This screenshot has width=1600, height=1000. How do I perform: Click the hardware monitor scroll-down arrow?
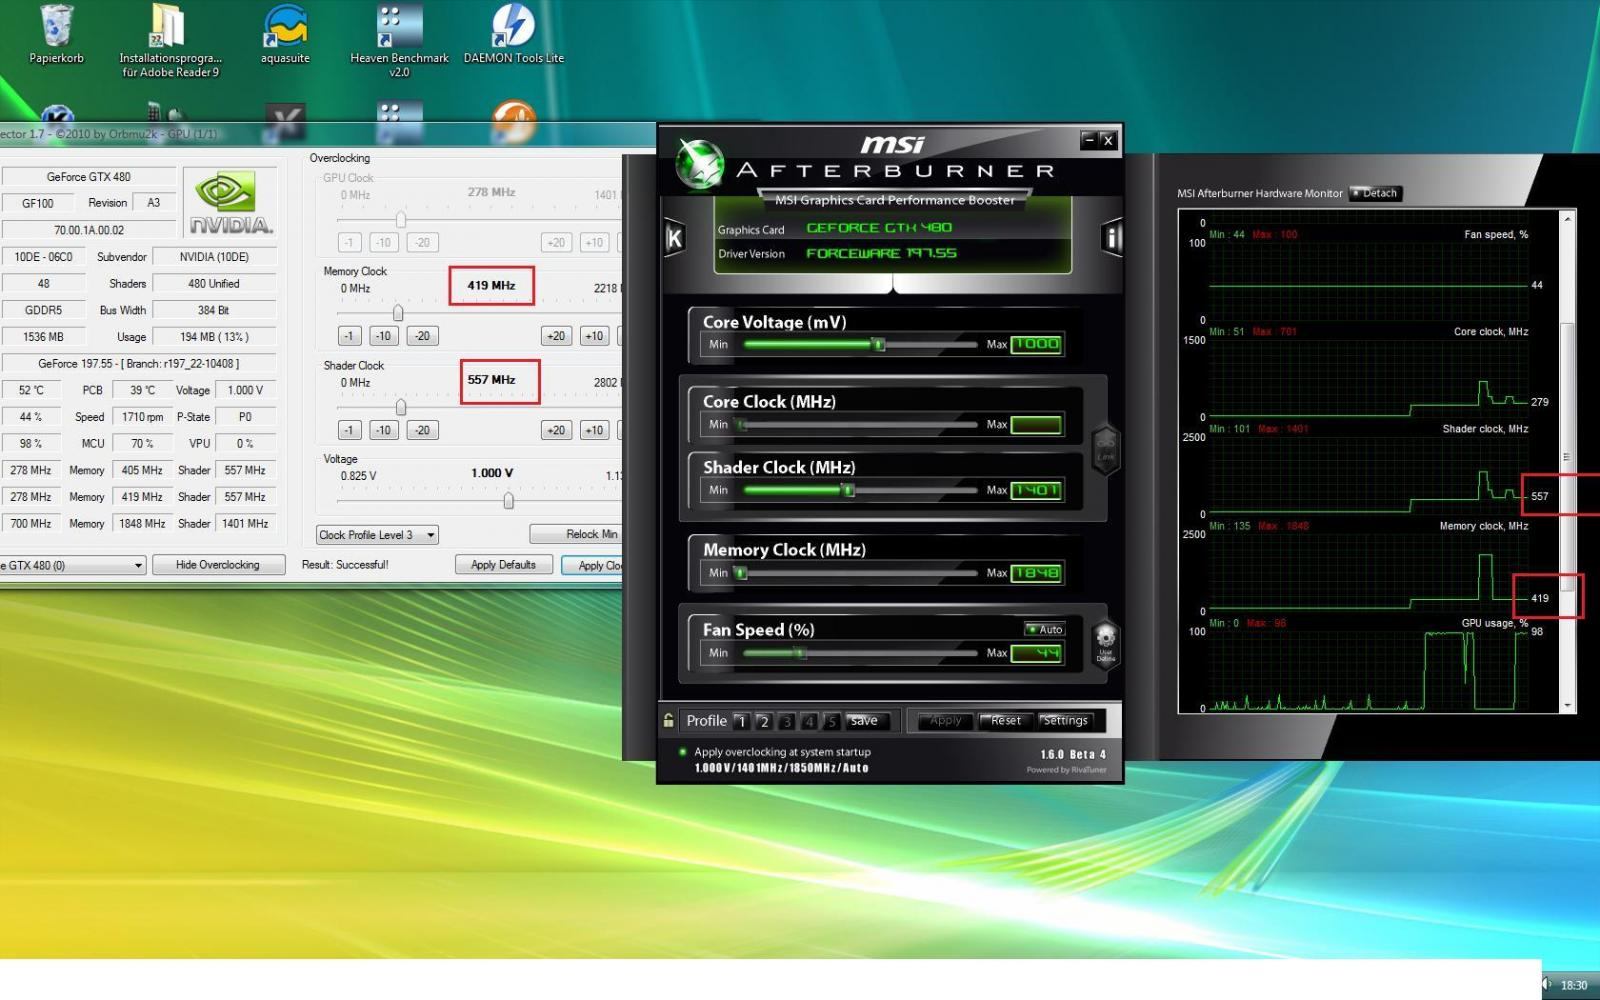1567,705
